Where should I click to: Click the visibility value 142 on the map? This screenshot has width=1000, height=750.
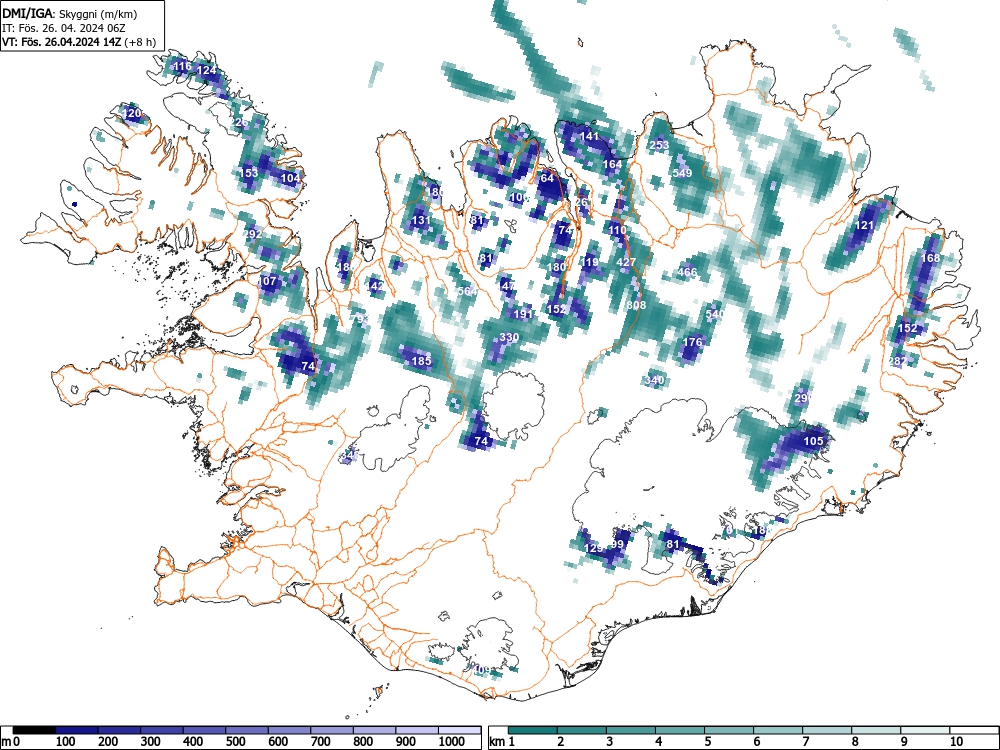click(375, 286)
